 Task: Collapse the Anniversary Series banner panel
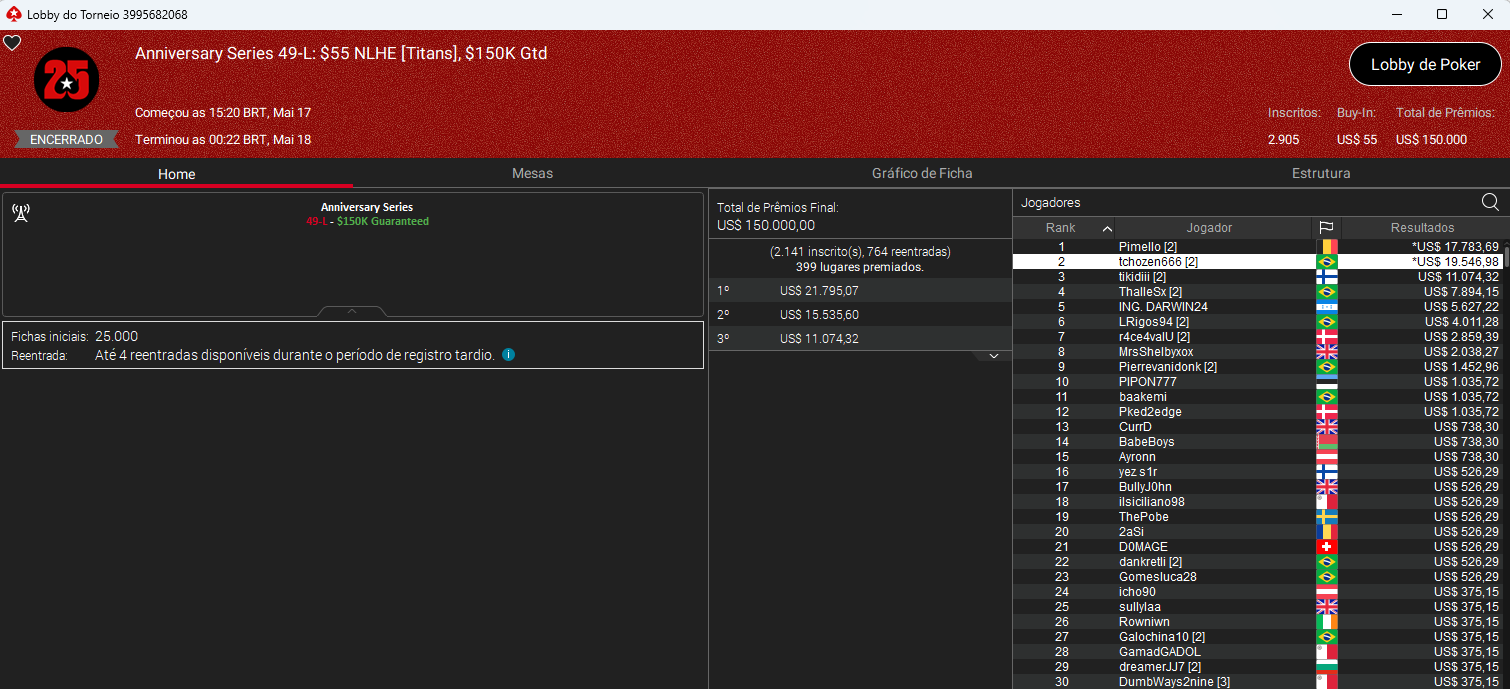tap(352, 311)
